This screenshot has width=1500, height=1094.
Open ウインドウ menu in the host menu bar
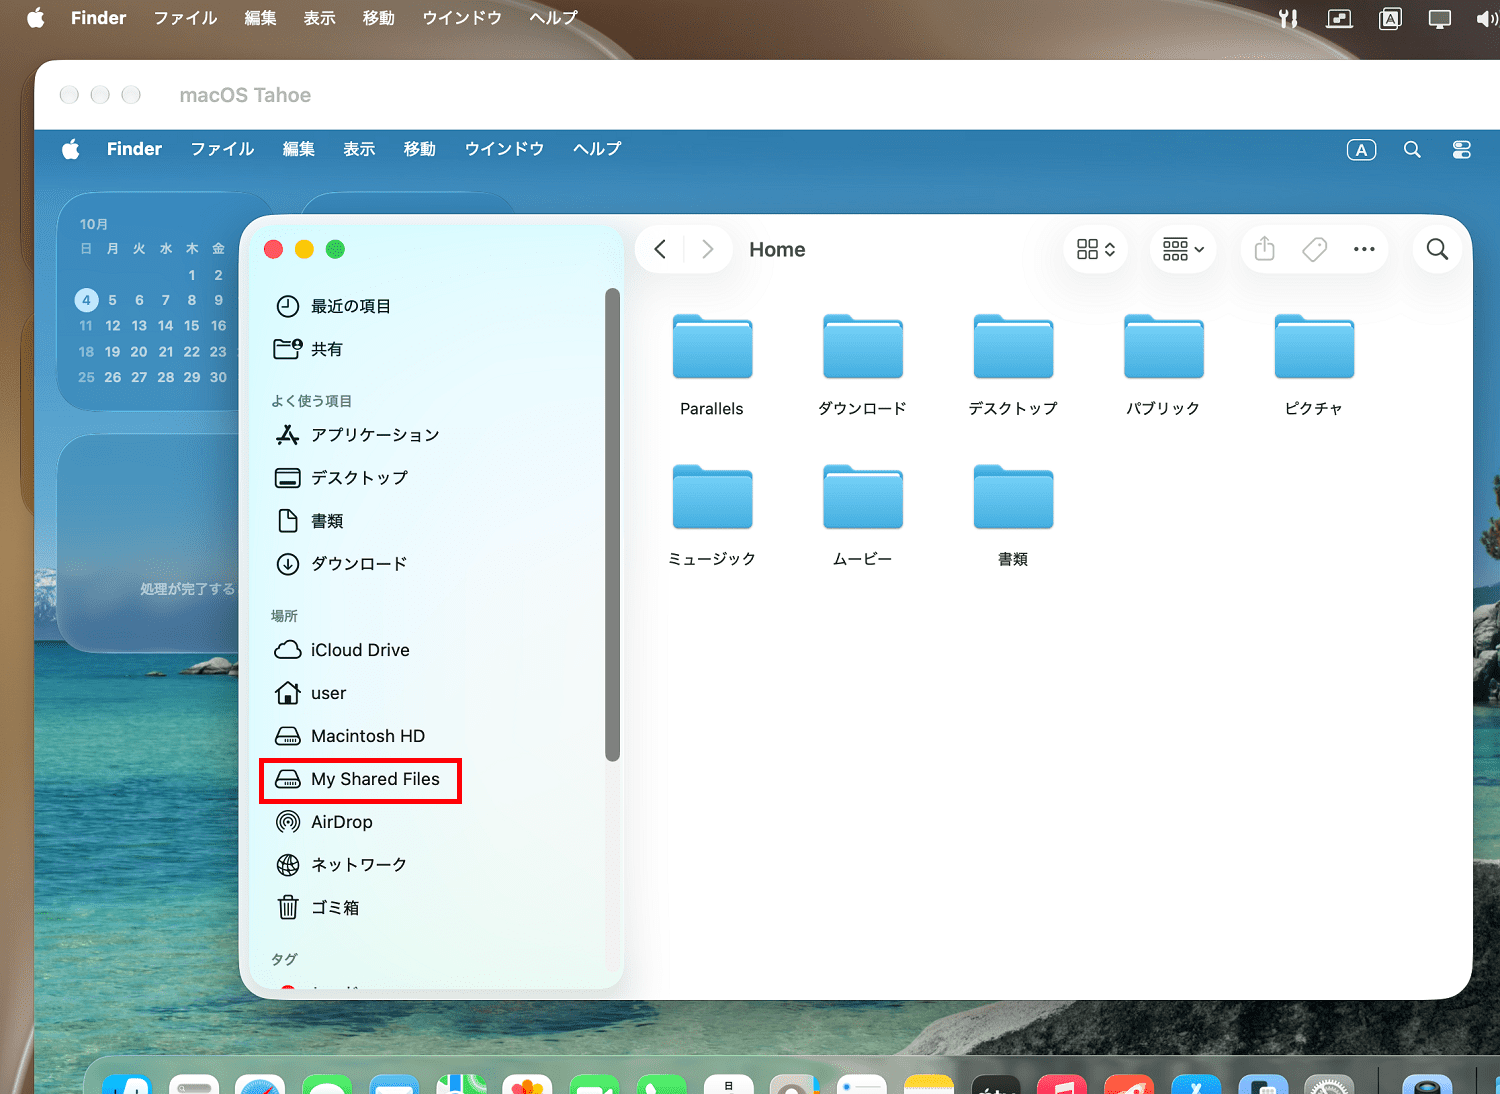pyautogui.click(x=462, y=18)
